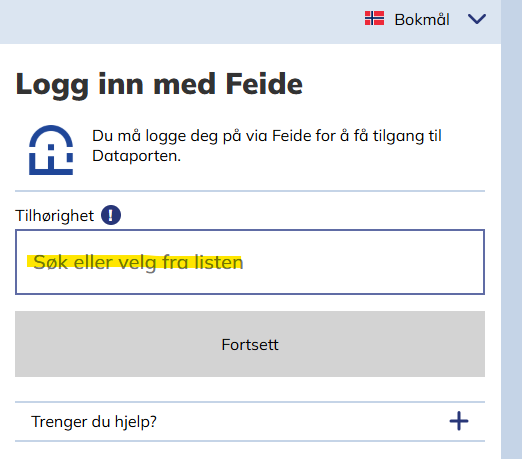Screen dimensions: 522x459
Task: Click the word Dataporten in description
Action: tap(136, 156)
